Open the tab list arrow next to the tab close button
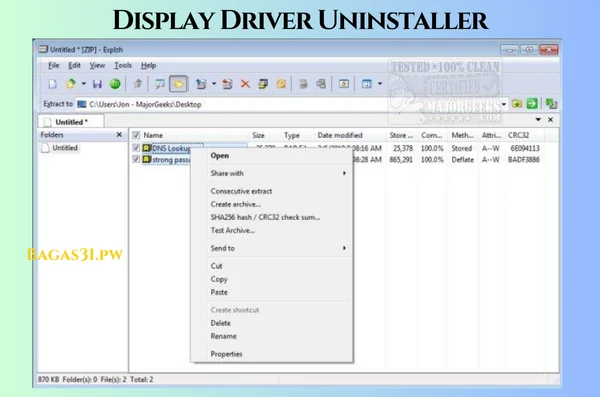The height and width of the screenshot is (397, 600). point(538,120)
